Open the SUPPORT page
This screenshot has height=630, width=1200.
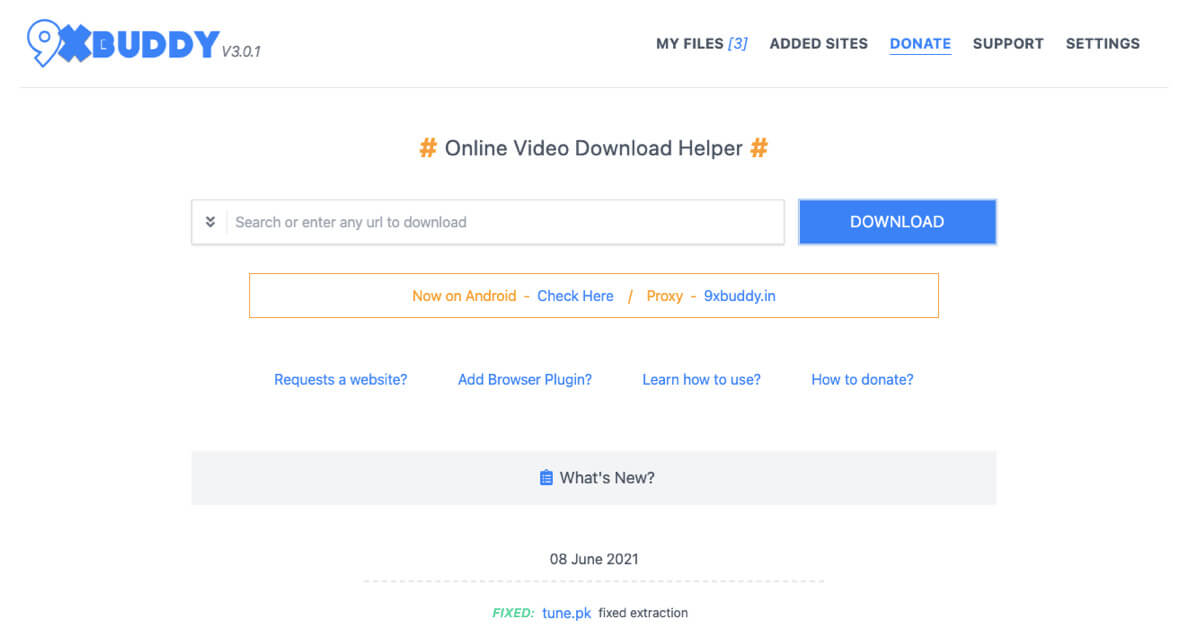click(x=1007, y=44)
